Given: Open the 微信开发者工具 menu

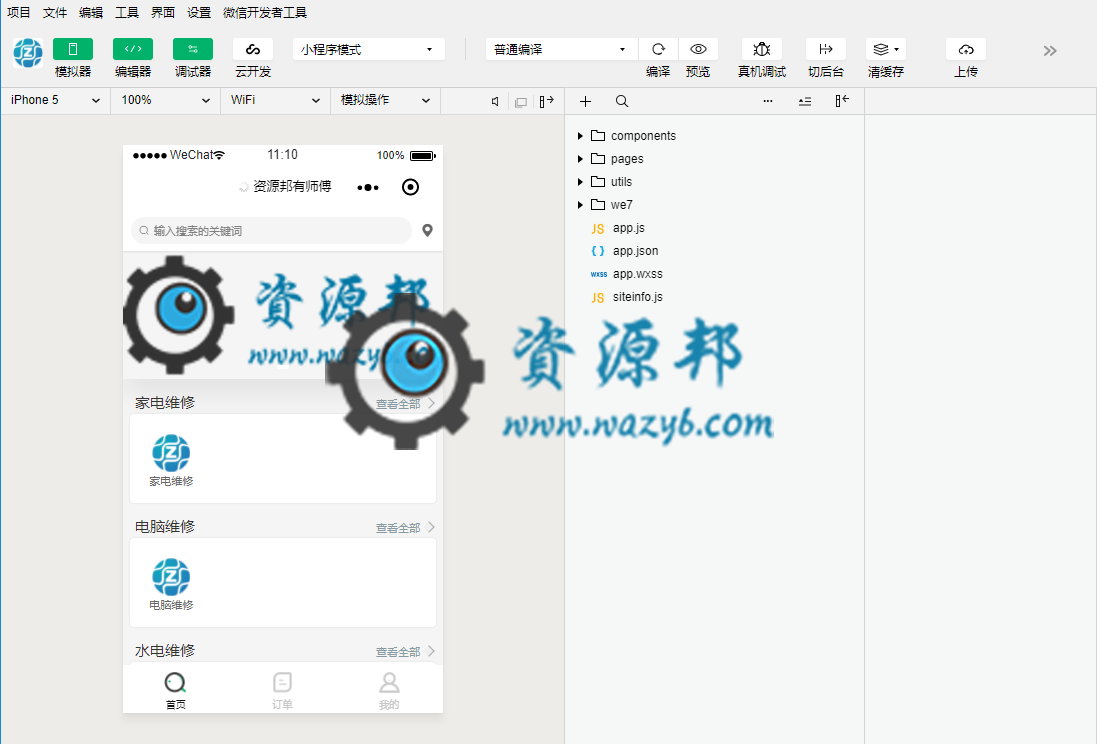Looking at the screenshot, I should (x=264, y=13).
